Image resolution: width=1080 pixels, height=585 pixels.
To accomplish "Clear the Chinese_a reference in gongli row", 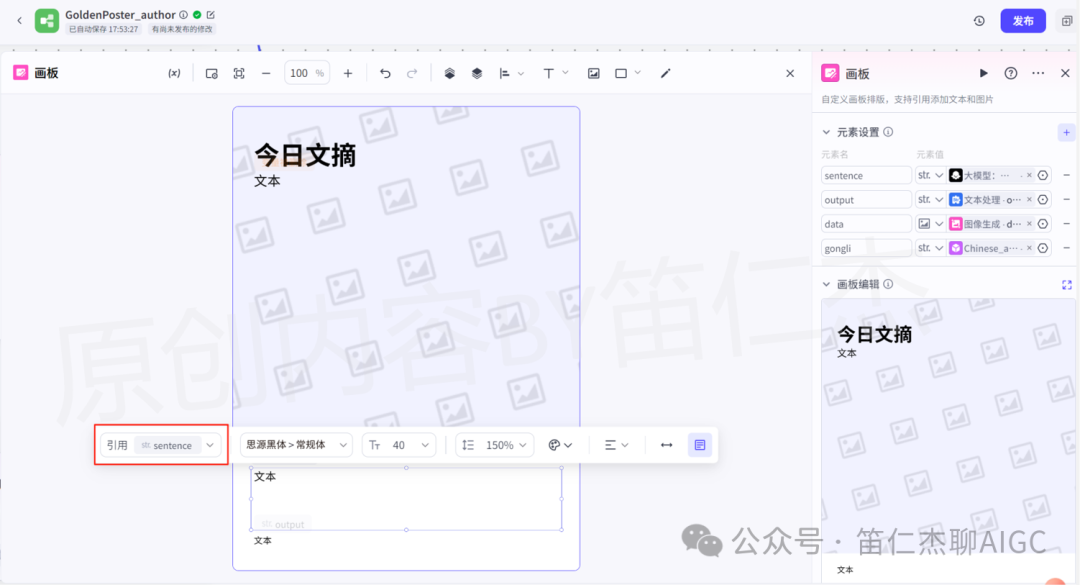I will click(1029, 247).
